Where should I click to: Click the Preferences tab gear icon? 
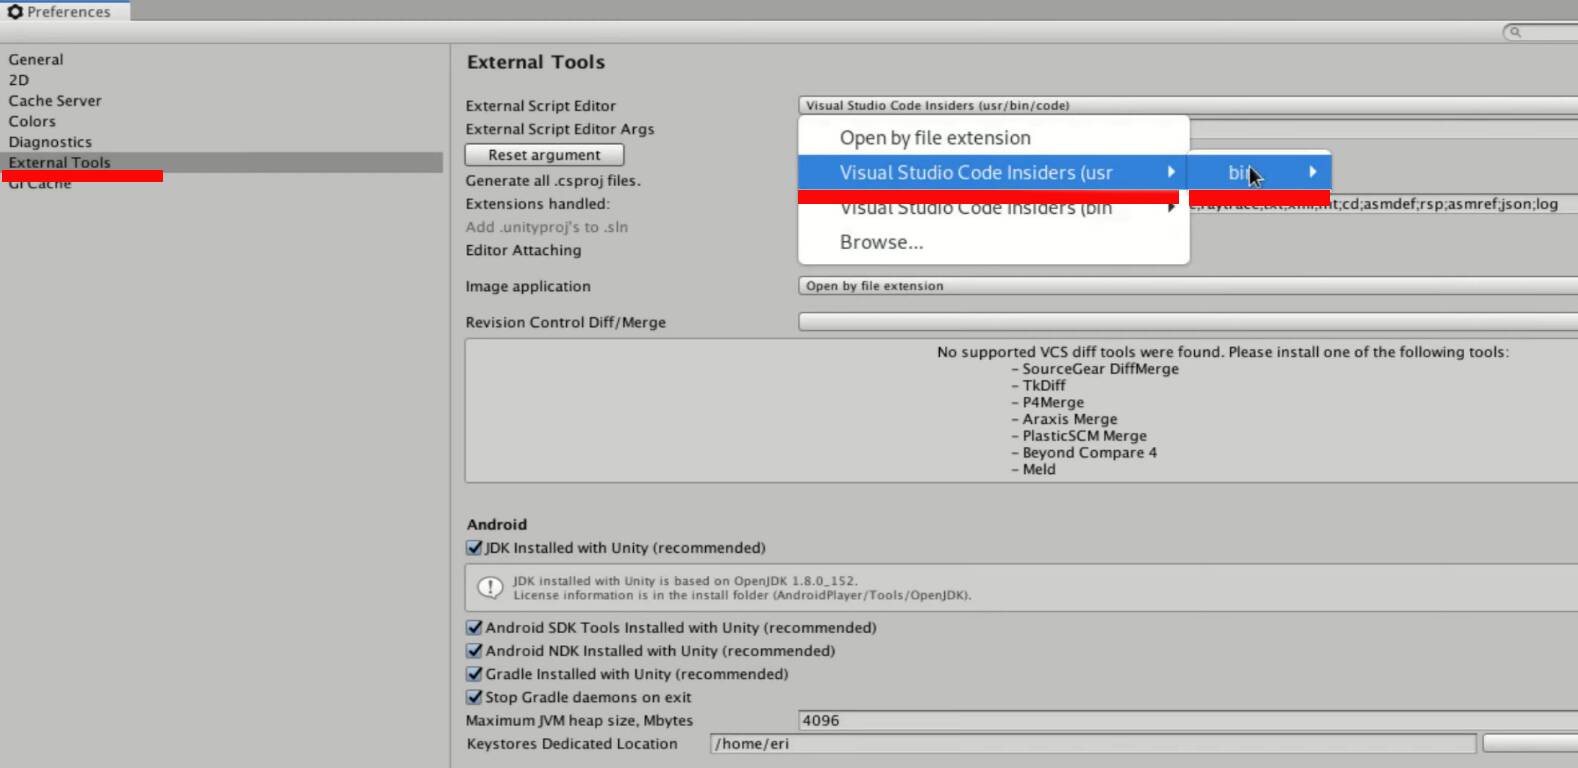click(15, 12)
